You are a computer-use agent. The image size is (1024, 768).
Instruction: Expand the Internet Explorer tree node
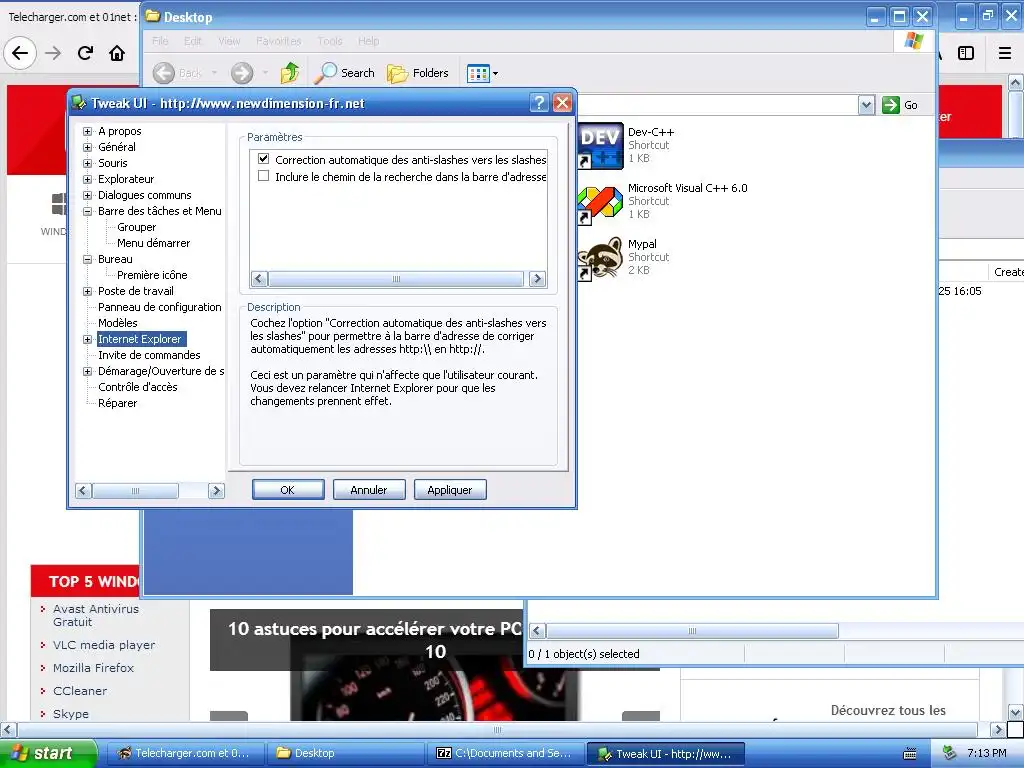88,339
